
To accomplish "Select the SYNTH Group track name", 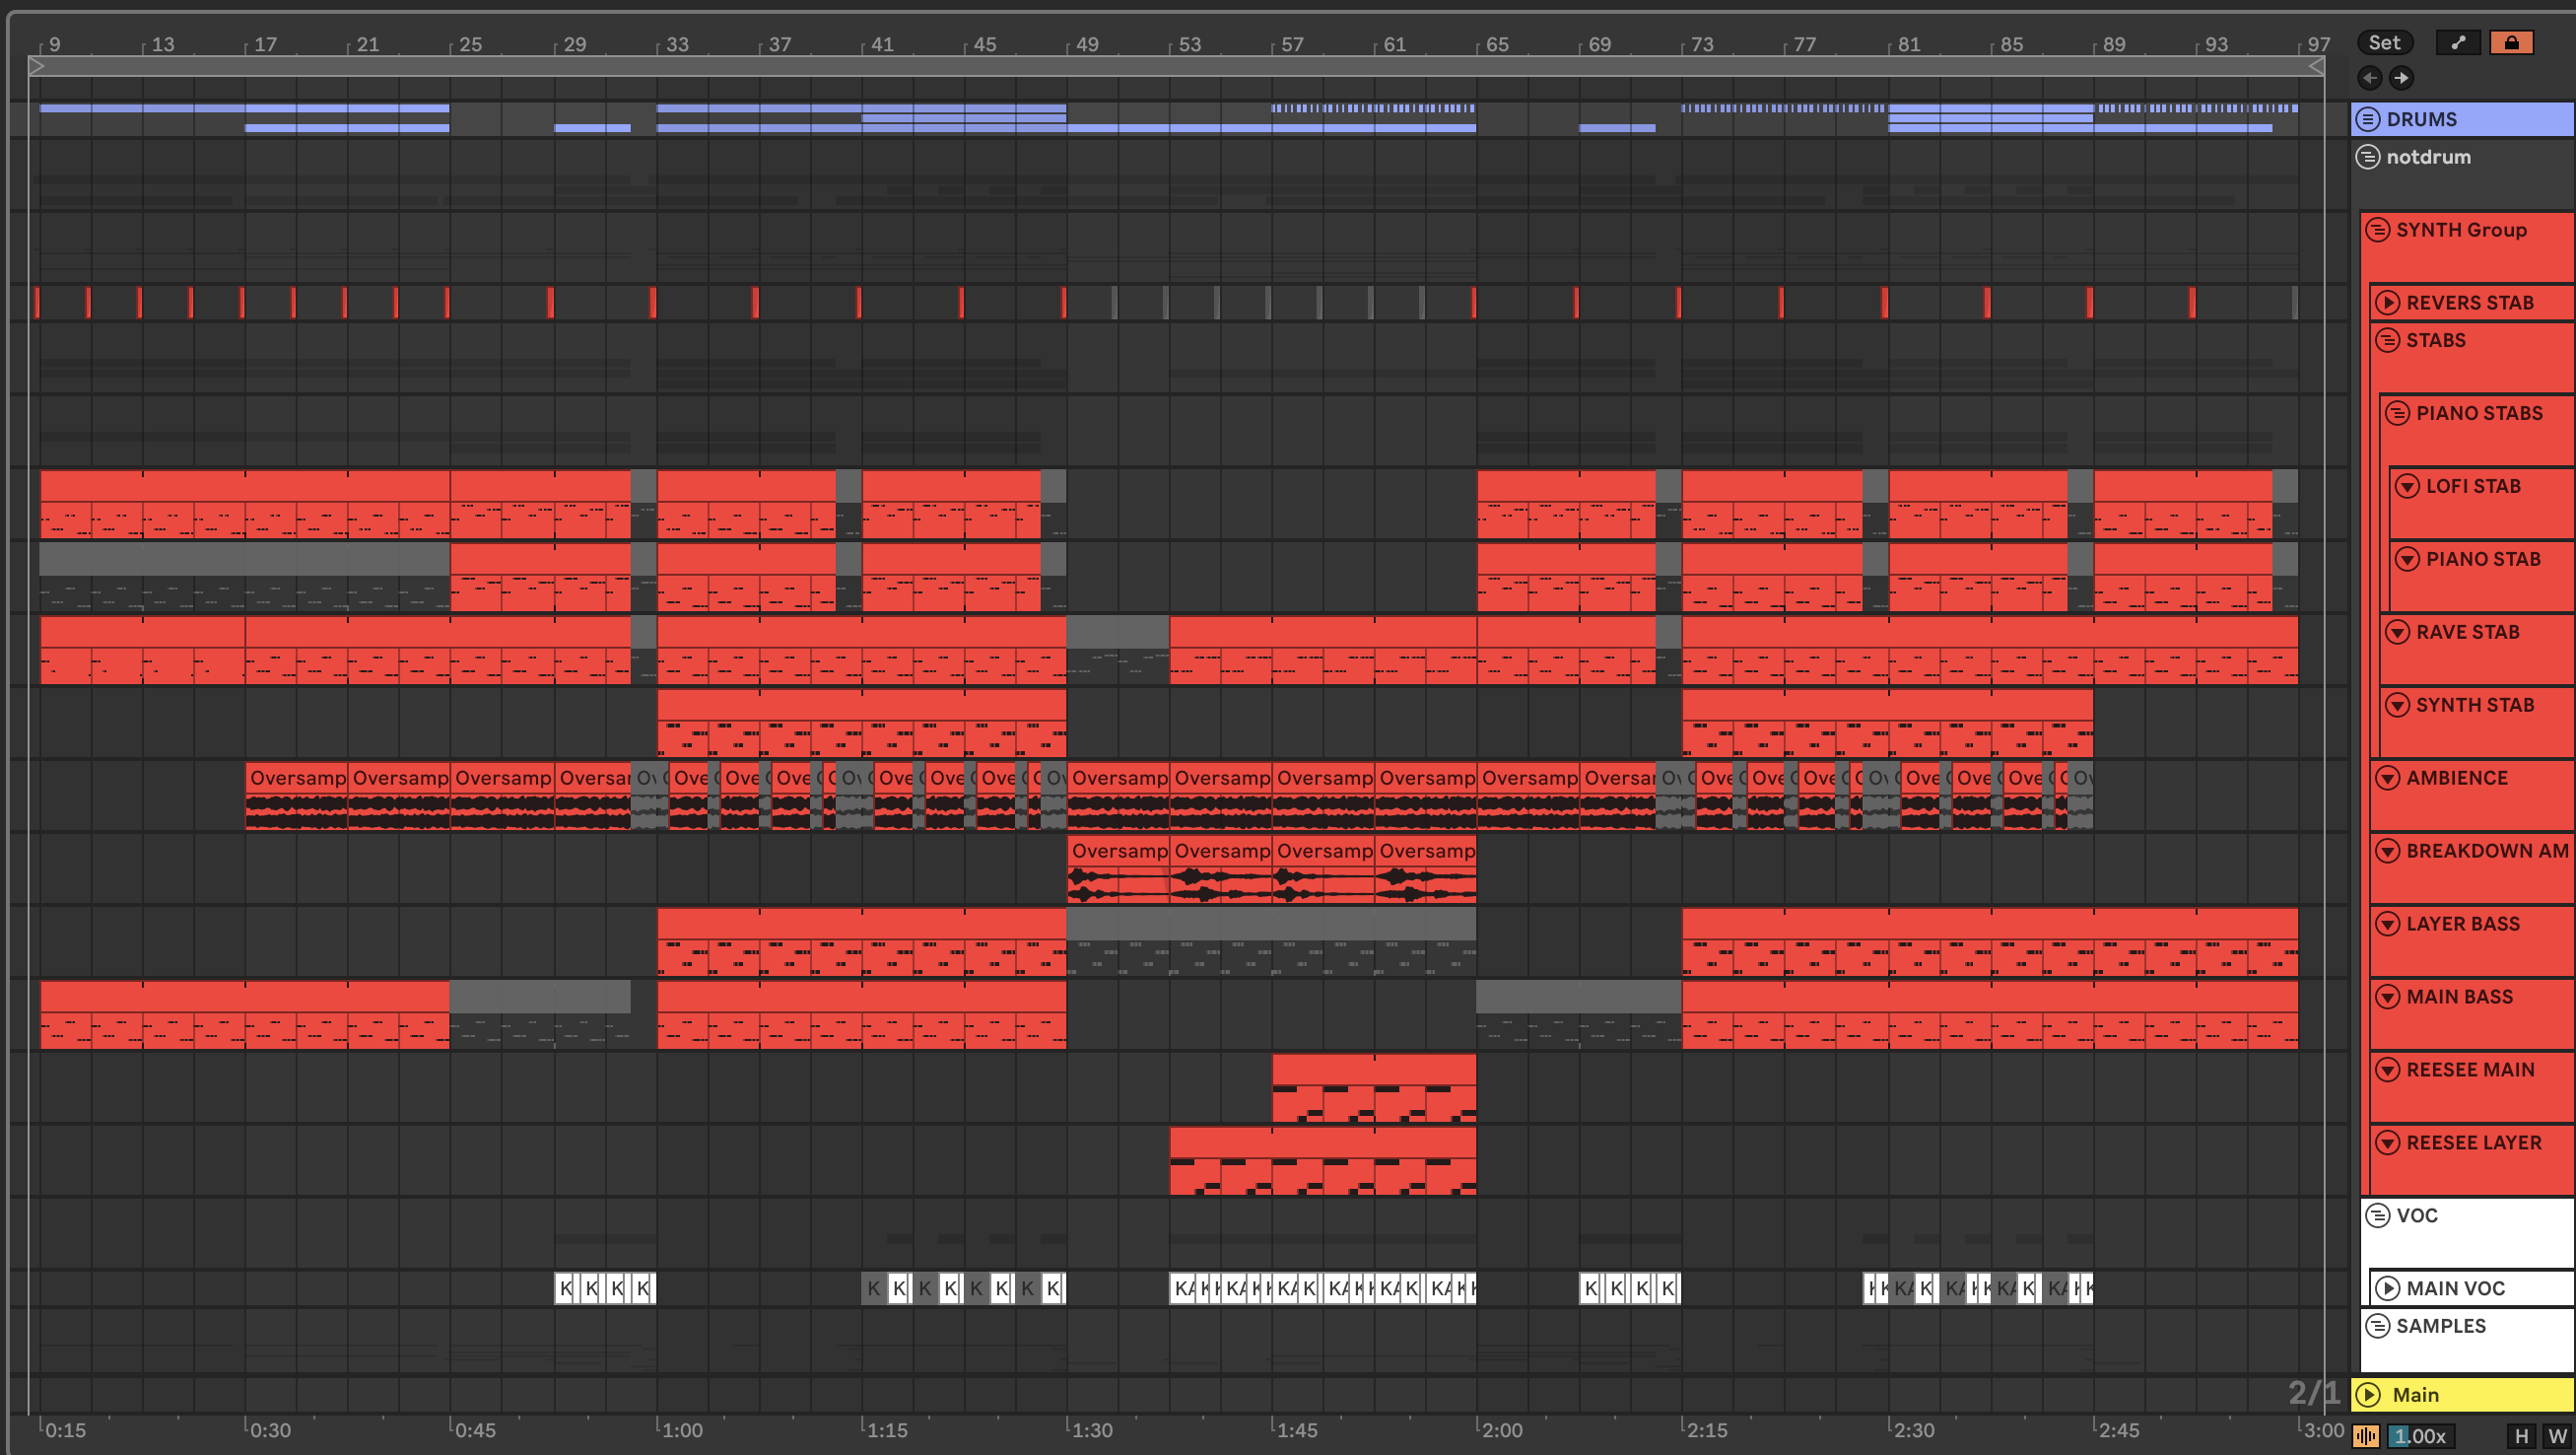I will [x=2461, y=230].
